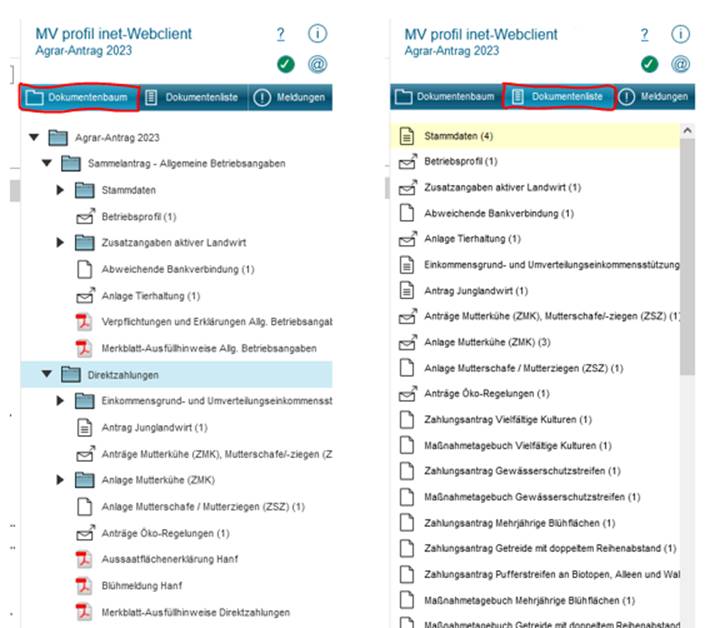This screenshot has width=720, height=628.
Task: Click the help question mark in left panel
Action: coord(281,34)
